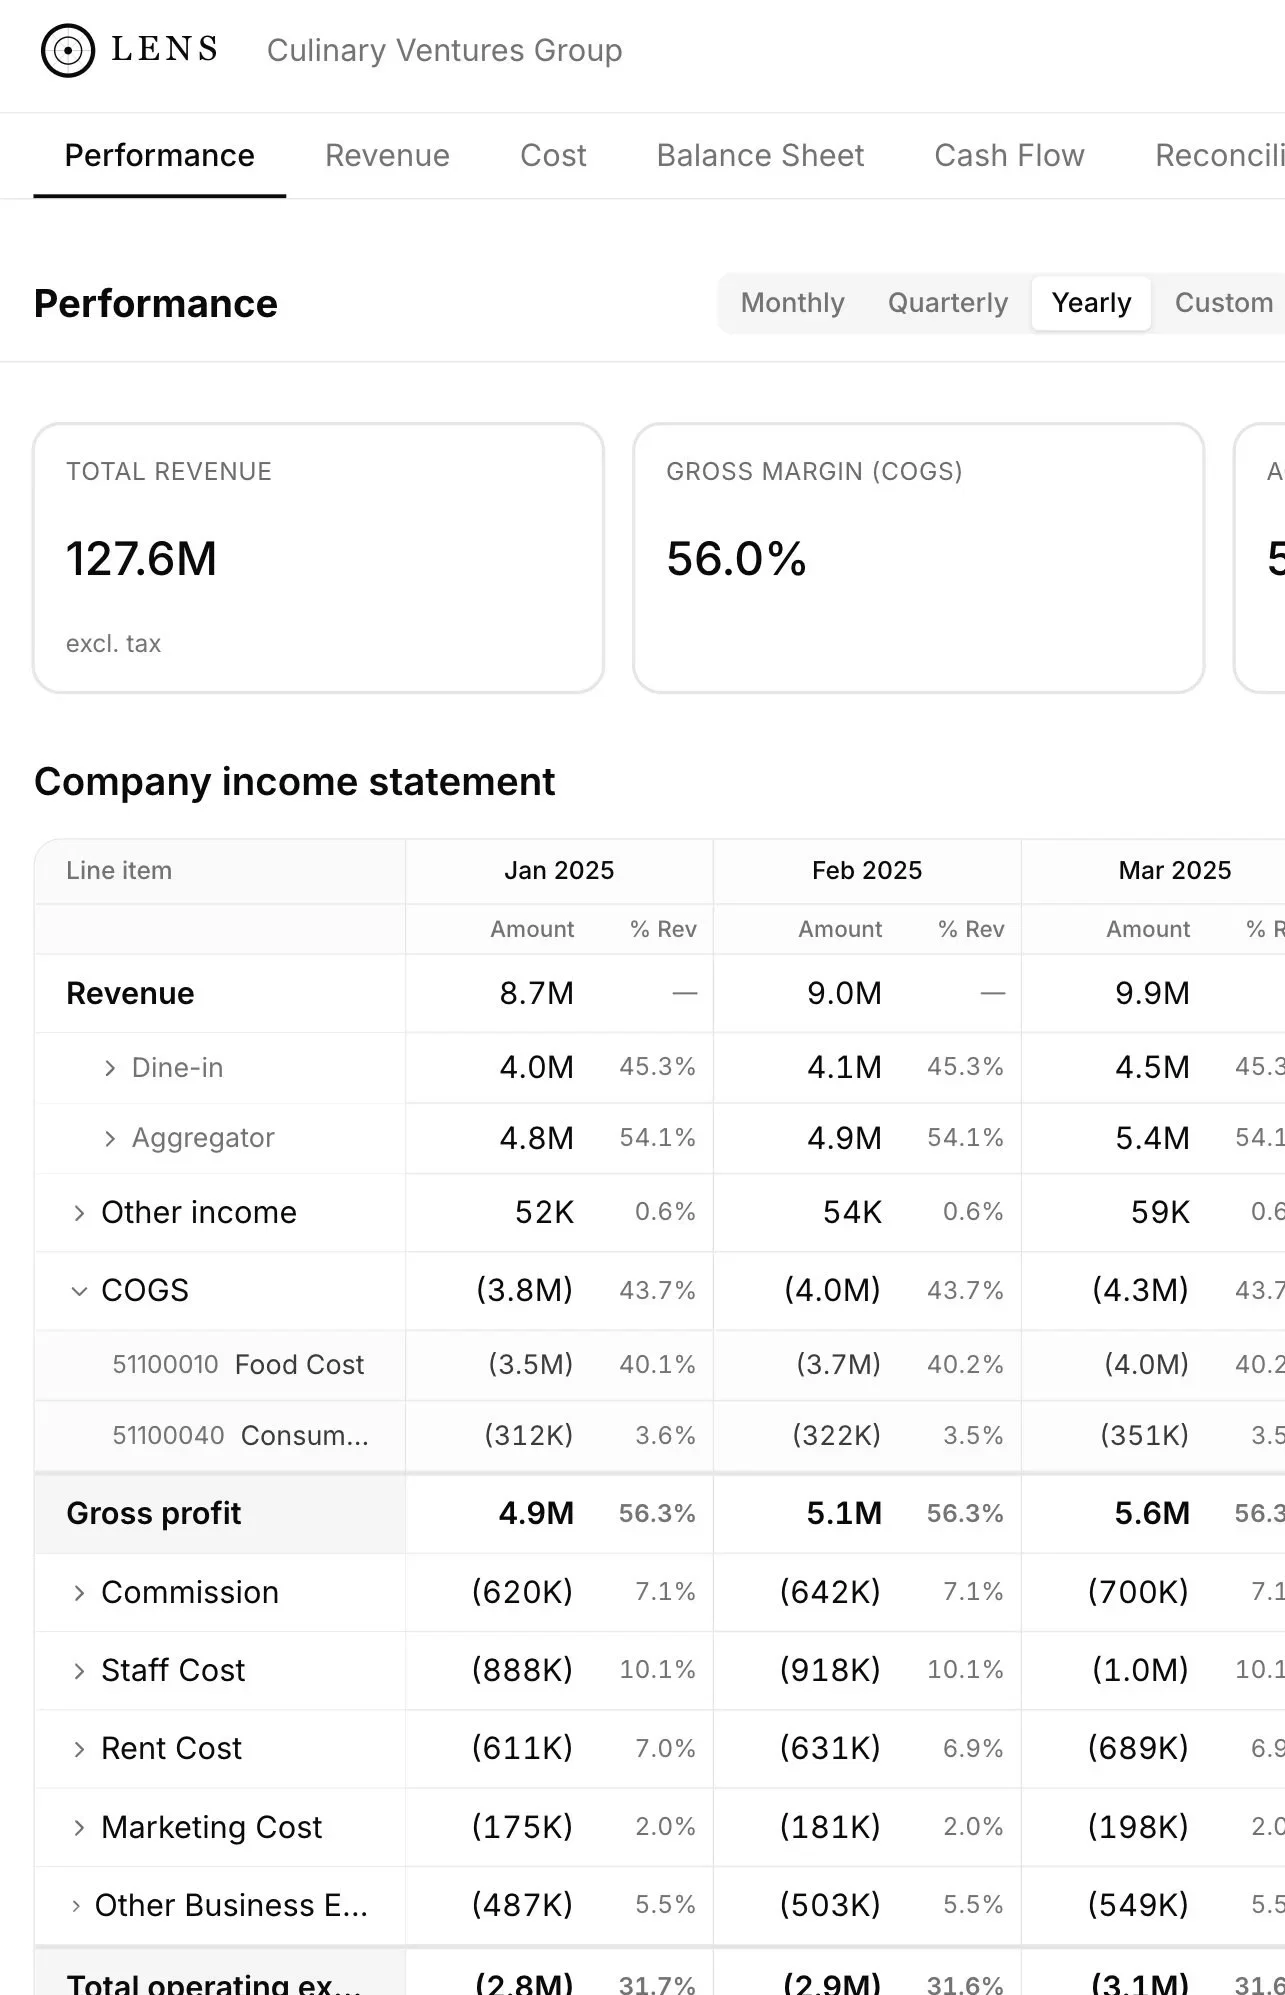The image size is (1285, 1995).
Task: Click Feb 2025 Consumables amount (322K)
Action: click(x=837, y=1436)
